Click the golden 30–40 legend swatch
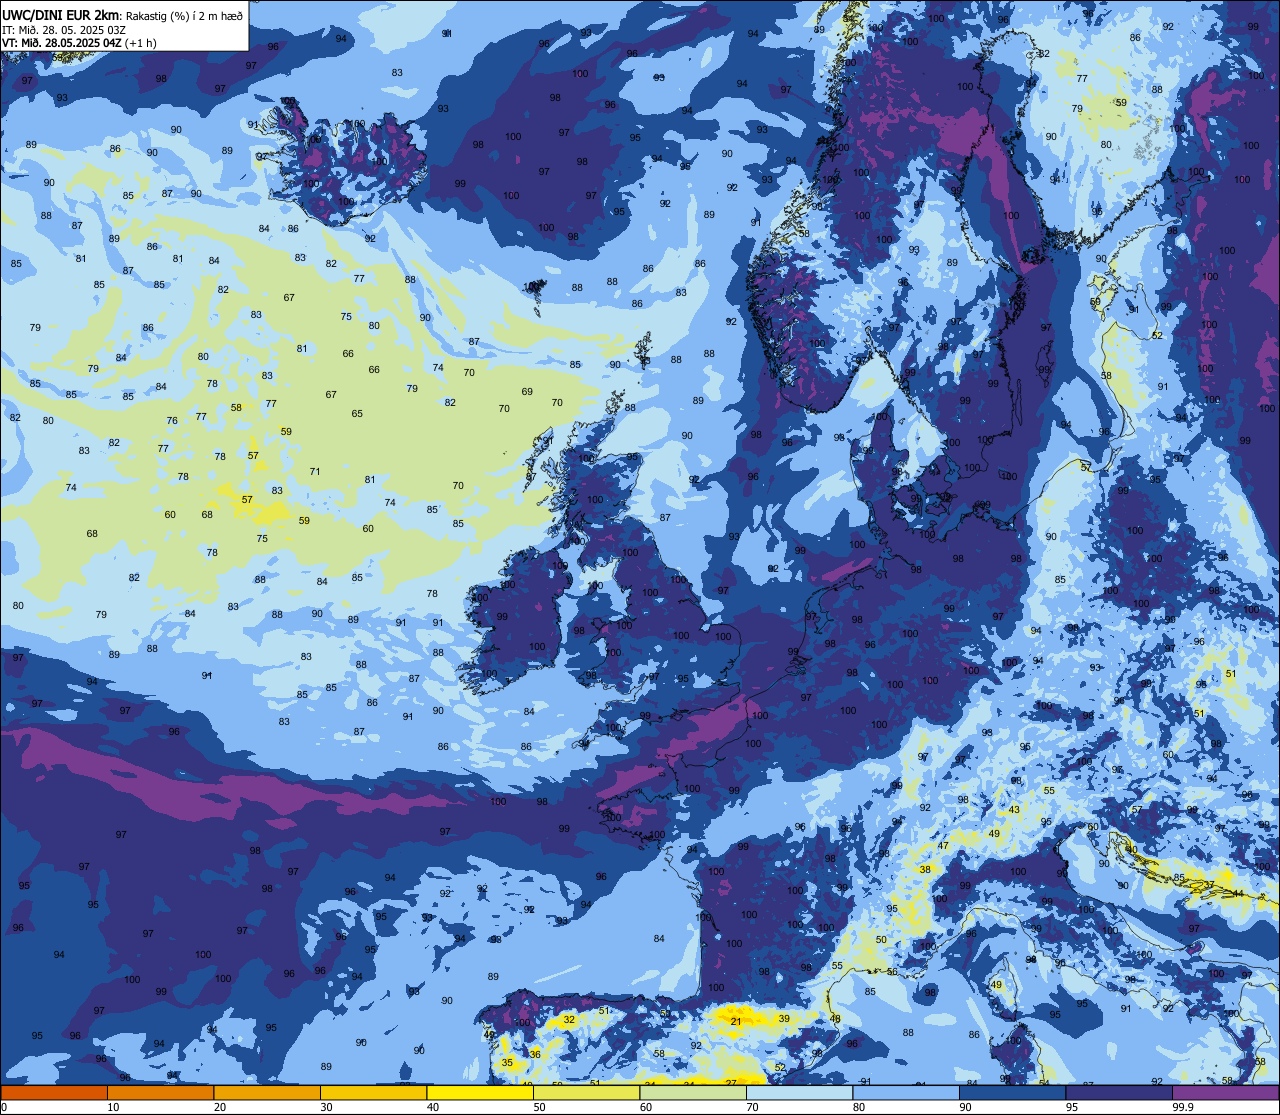The image size is (1280, 1115). [x=373, y=1092]
